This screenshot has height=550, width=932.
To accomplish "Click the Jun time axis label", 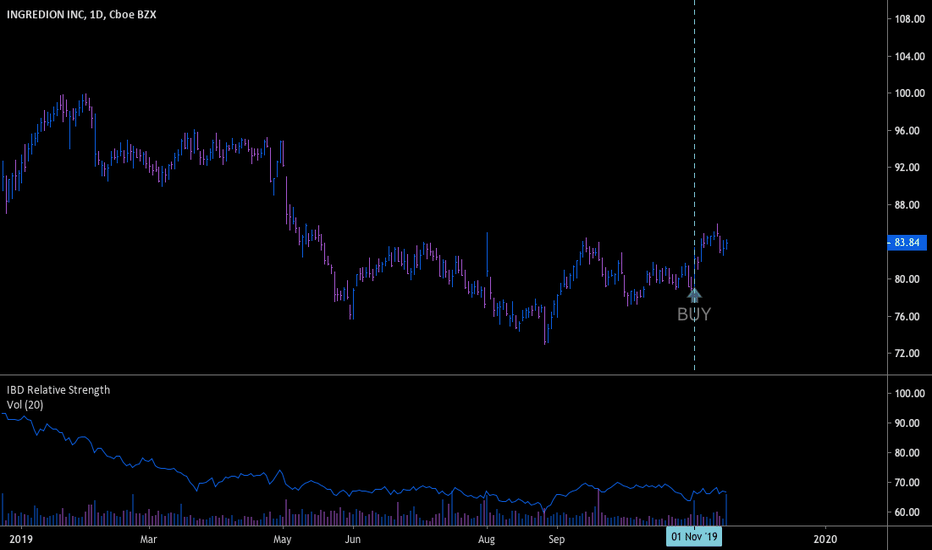I will point(353,539).
